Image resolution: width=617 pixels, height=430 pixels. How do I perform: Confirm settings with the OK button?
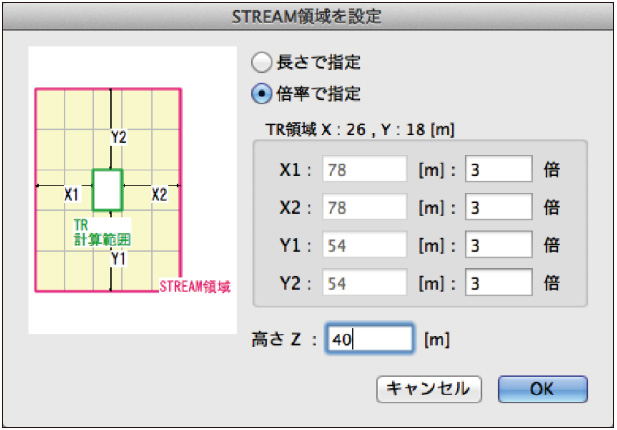coord(542,389)
